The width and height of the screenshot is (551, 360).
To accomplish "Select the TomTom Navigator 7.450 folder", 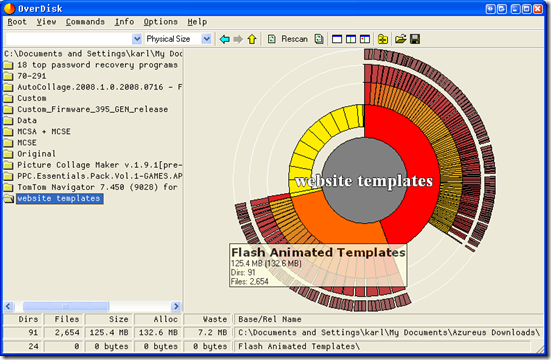I will point(97,187).
